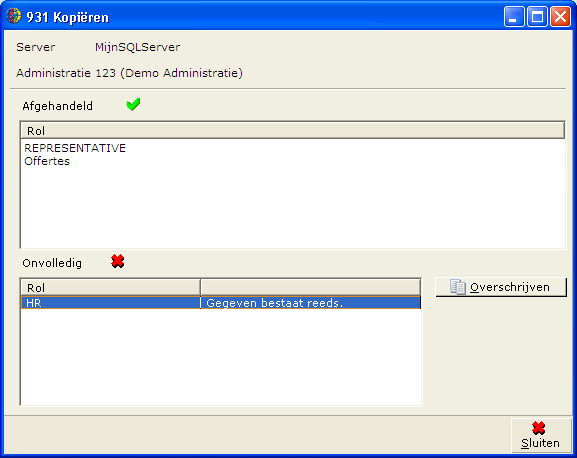The width and height of the screenshot is (577, 458).
Task: Click the Administratie 123 (Demo Administratie) label
Action: click(x=130, y=73)
